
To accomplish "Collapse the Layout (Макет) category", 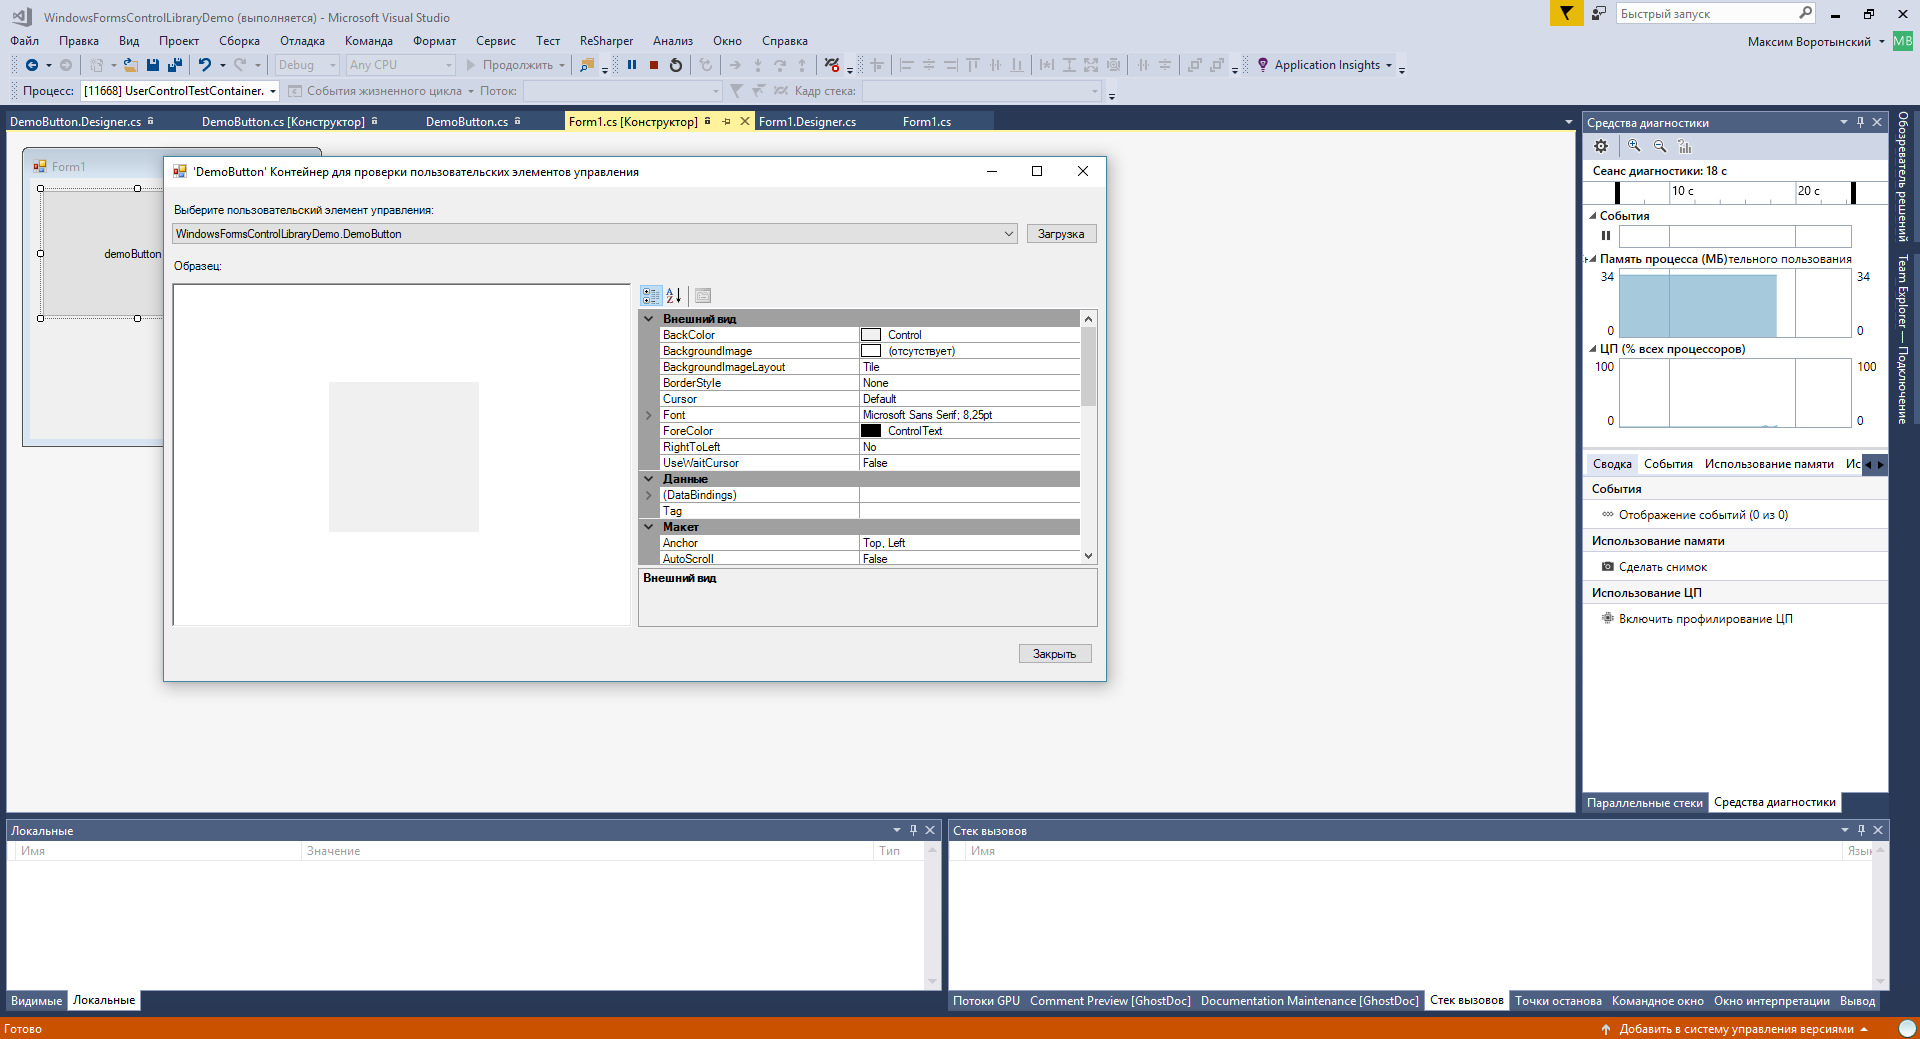I will [648, 527].
